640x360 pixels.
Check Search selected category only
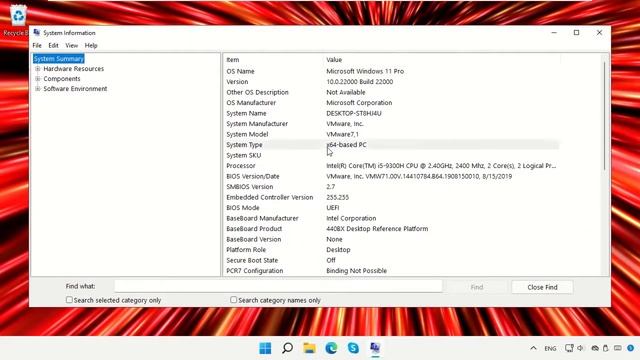69,300
